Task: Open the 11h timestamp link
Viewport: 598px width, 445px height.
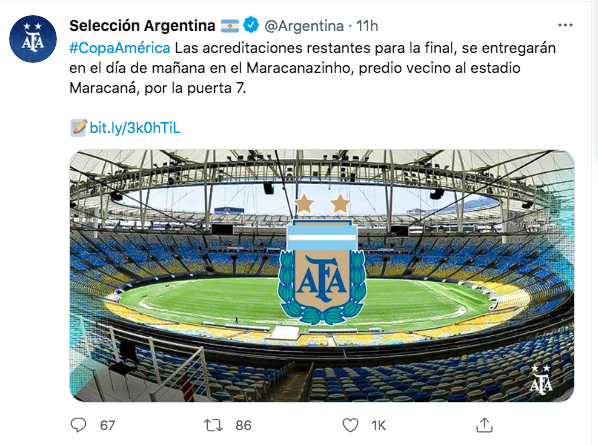Action: (x=367, y=26)
